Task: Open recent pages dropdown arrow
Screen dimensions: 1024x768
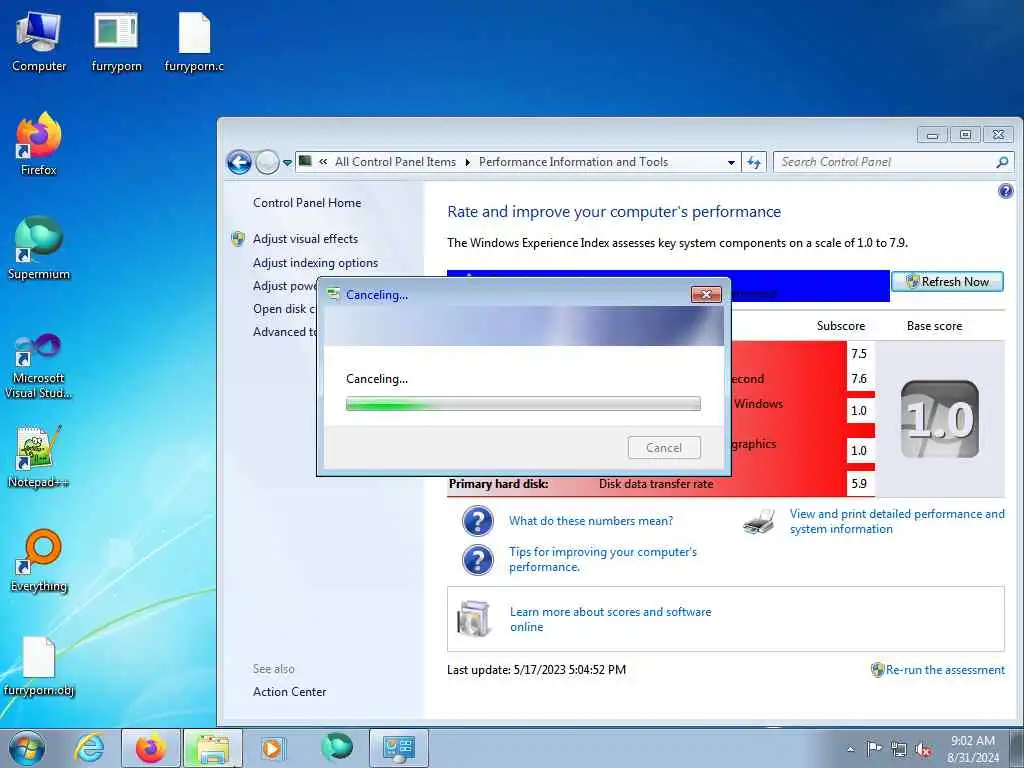Action: click(287, 163)
